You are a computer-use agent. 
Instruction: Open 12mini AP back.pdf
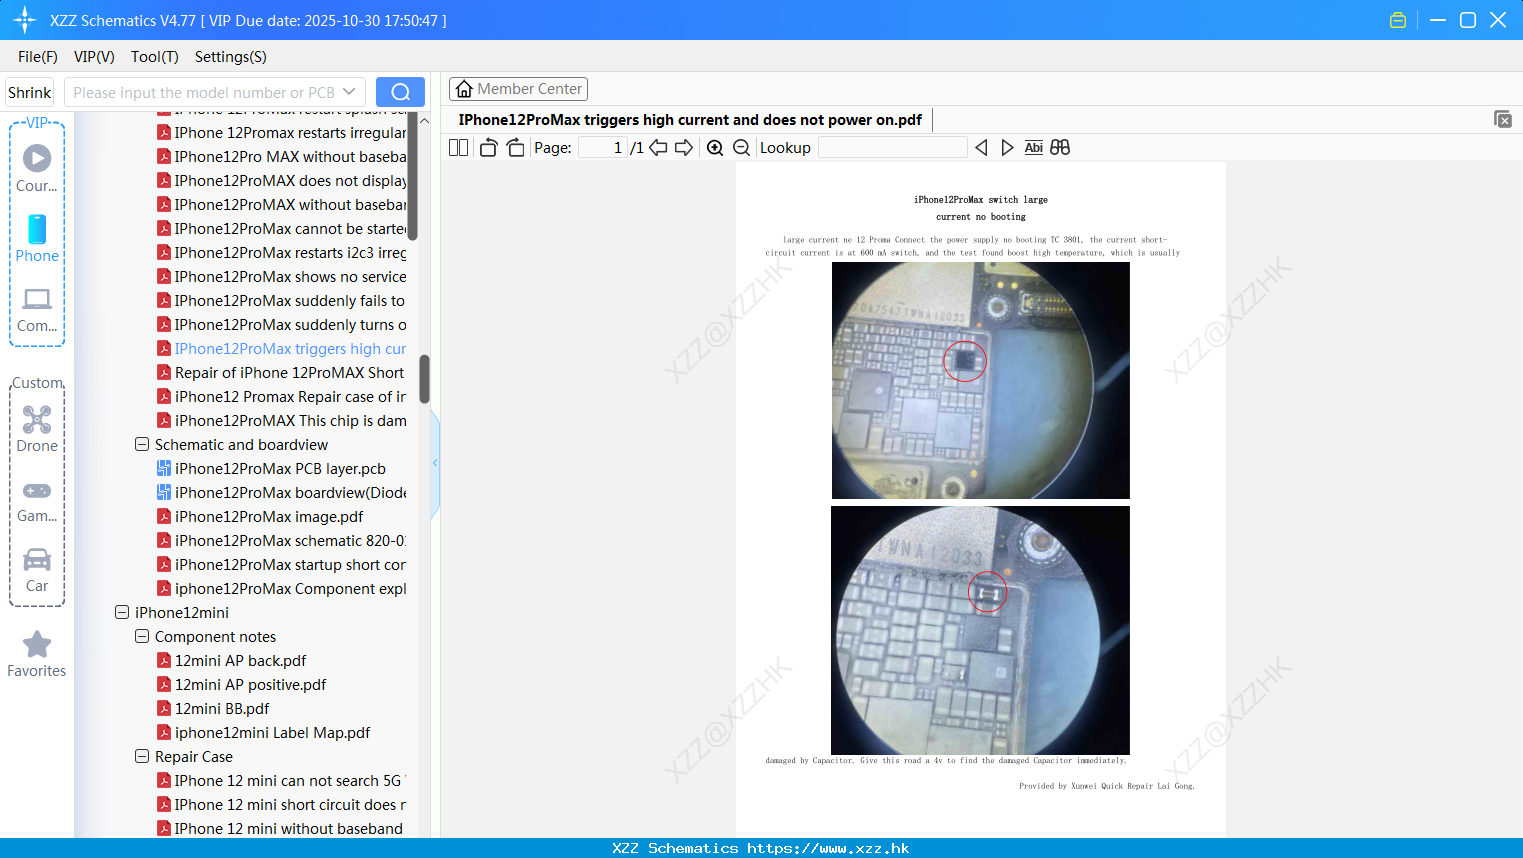(240, 660)
